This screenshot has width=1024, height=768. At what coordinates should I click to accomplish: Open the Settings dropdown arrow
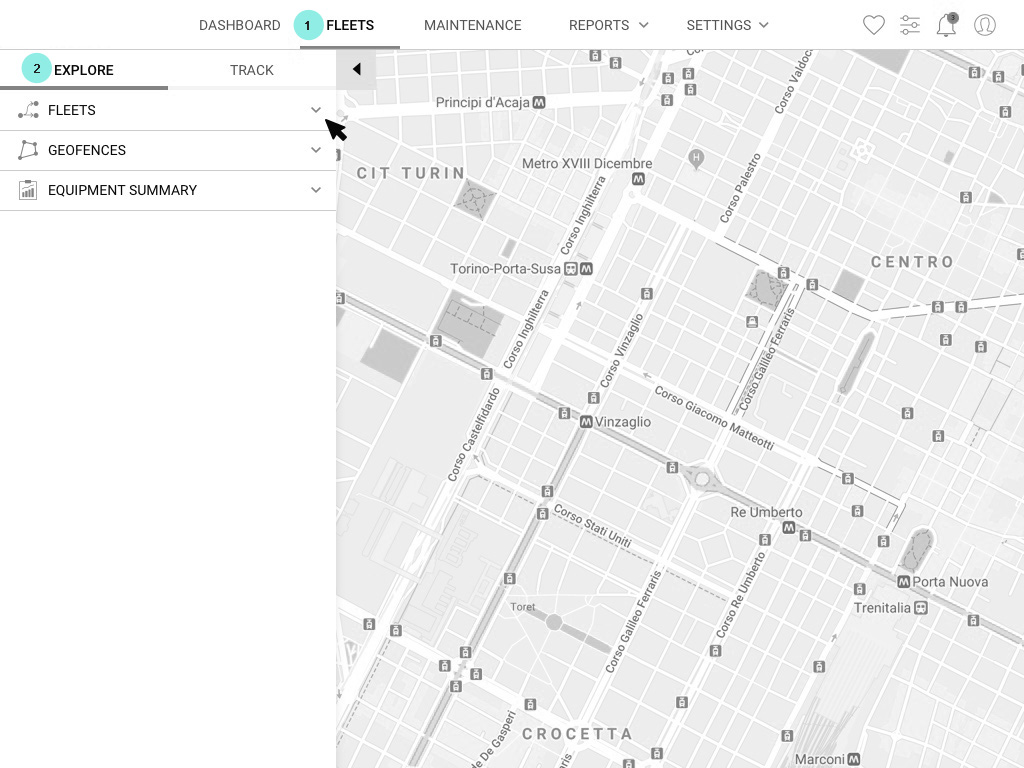tap(763, 25)
